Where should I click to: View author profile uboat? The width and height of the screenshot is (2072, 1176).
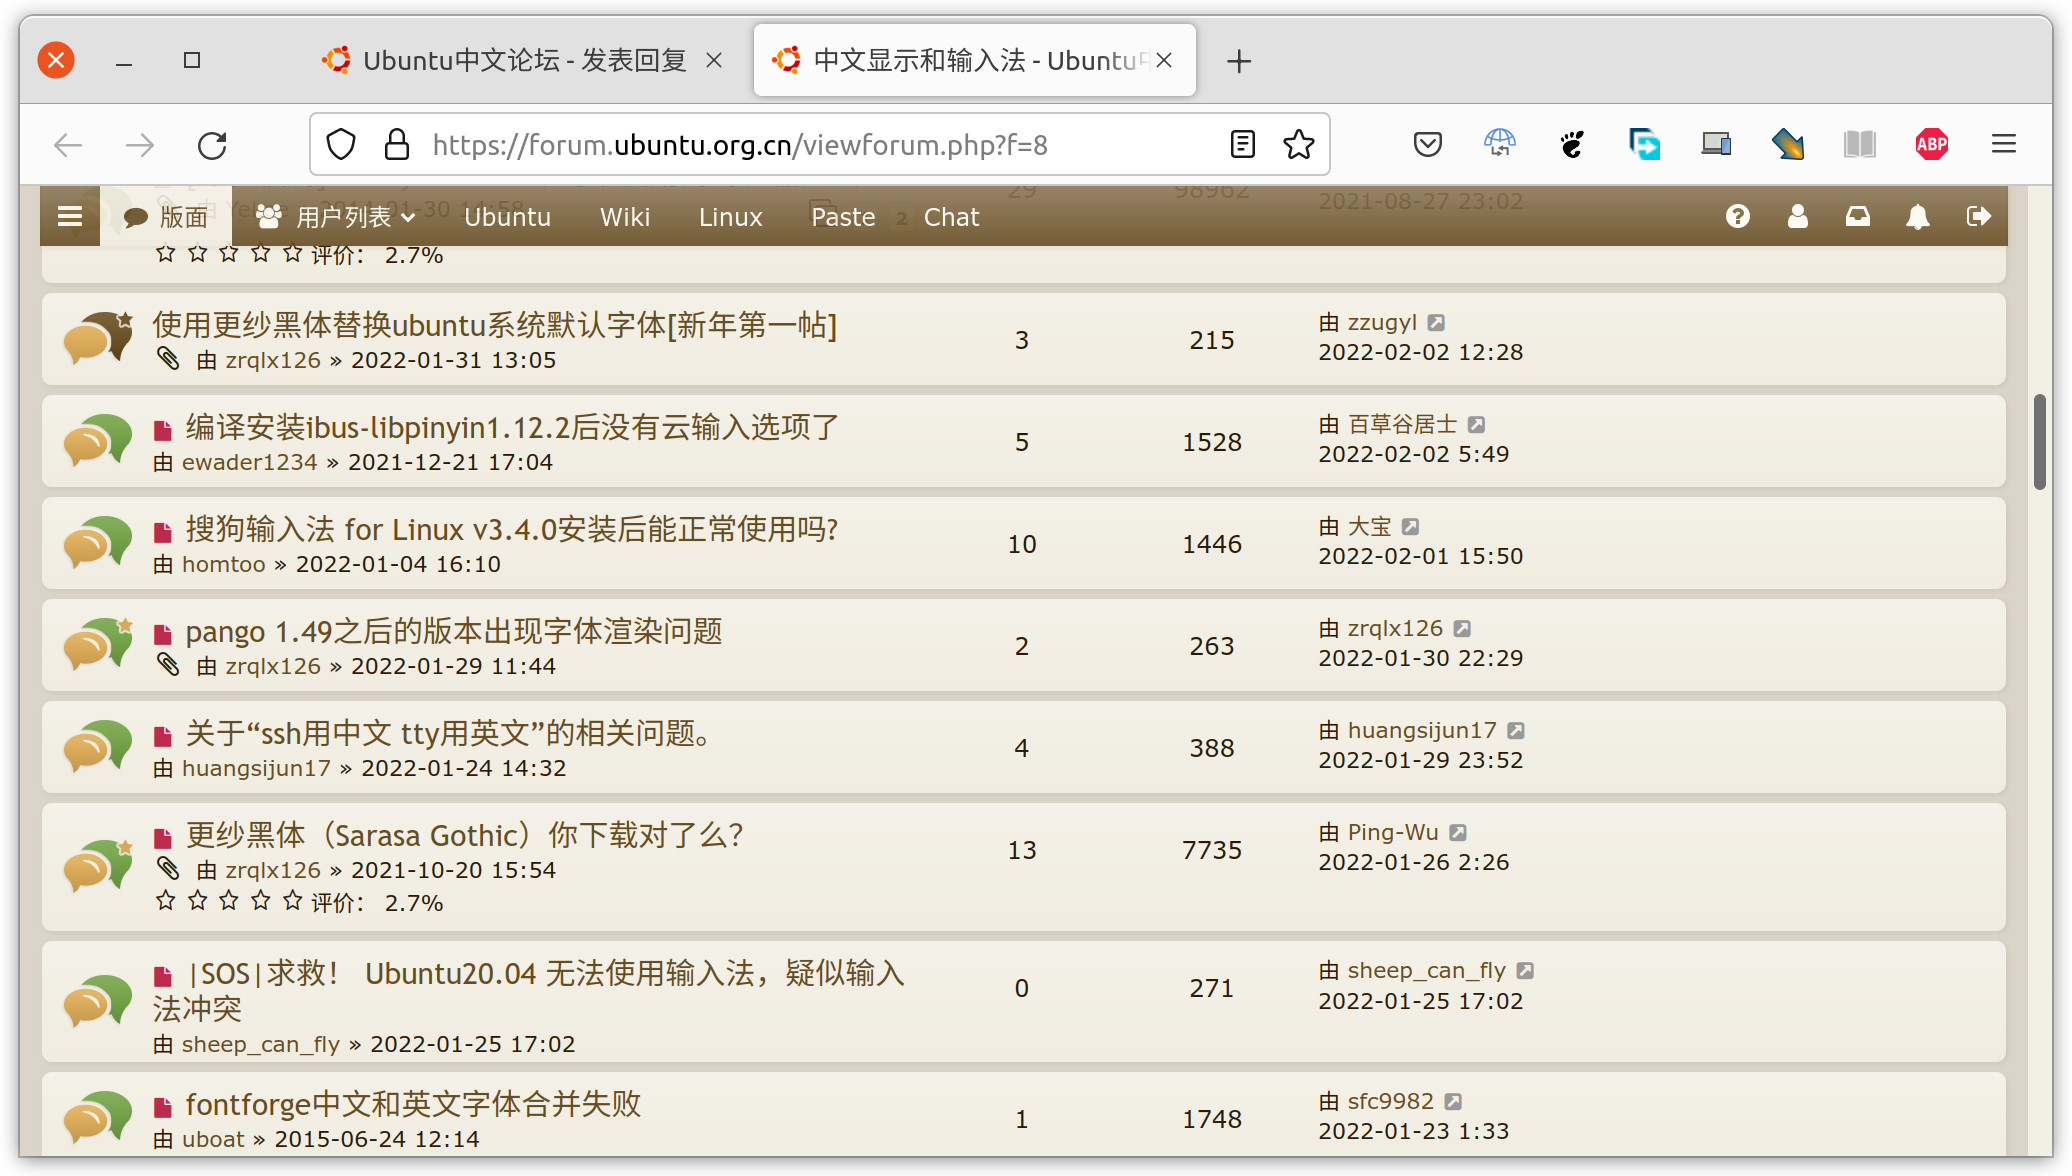213,1140
